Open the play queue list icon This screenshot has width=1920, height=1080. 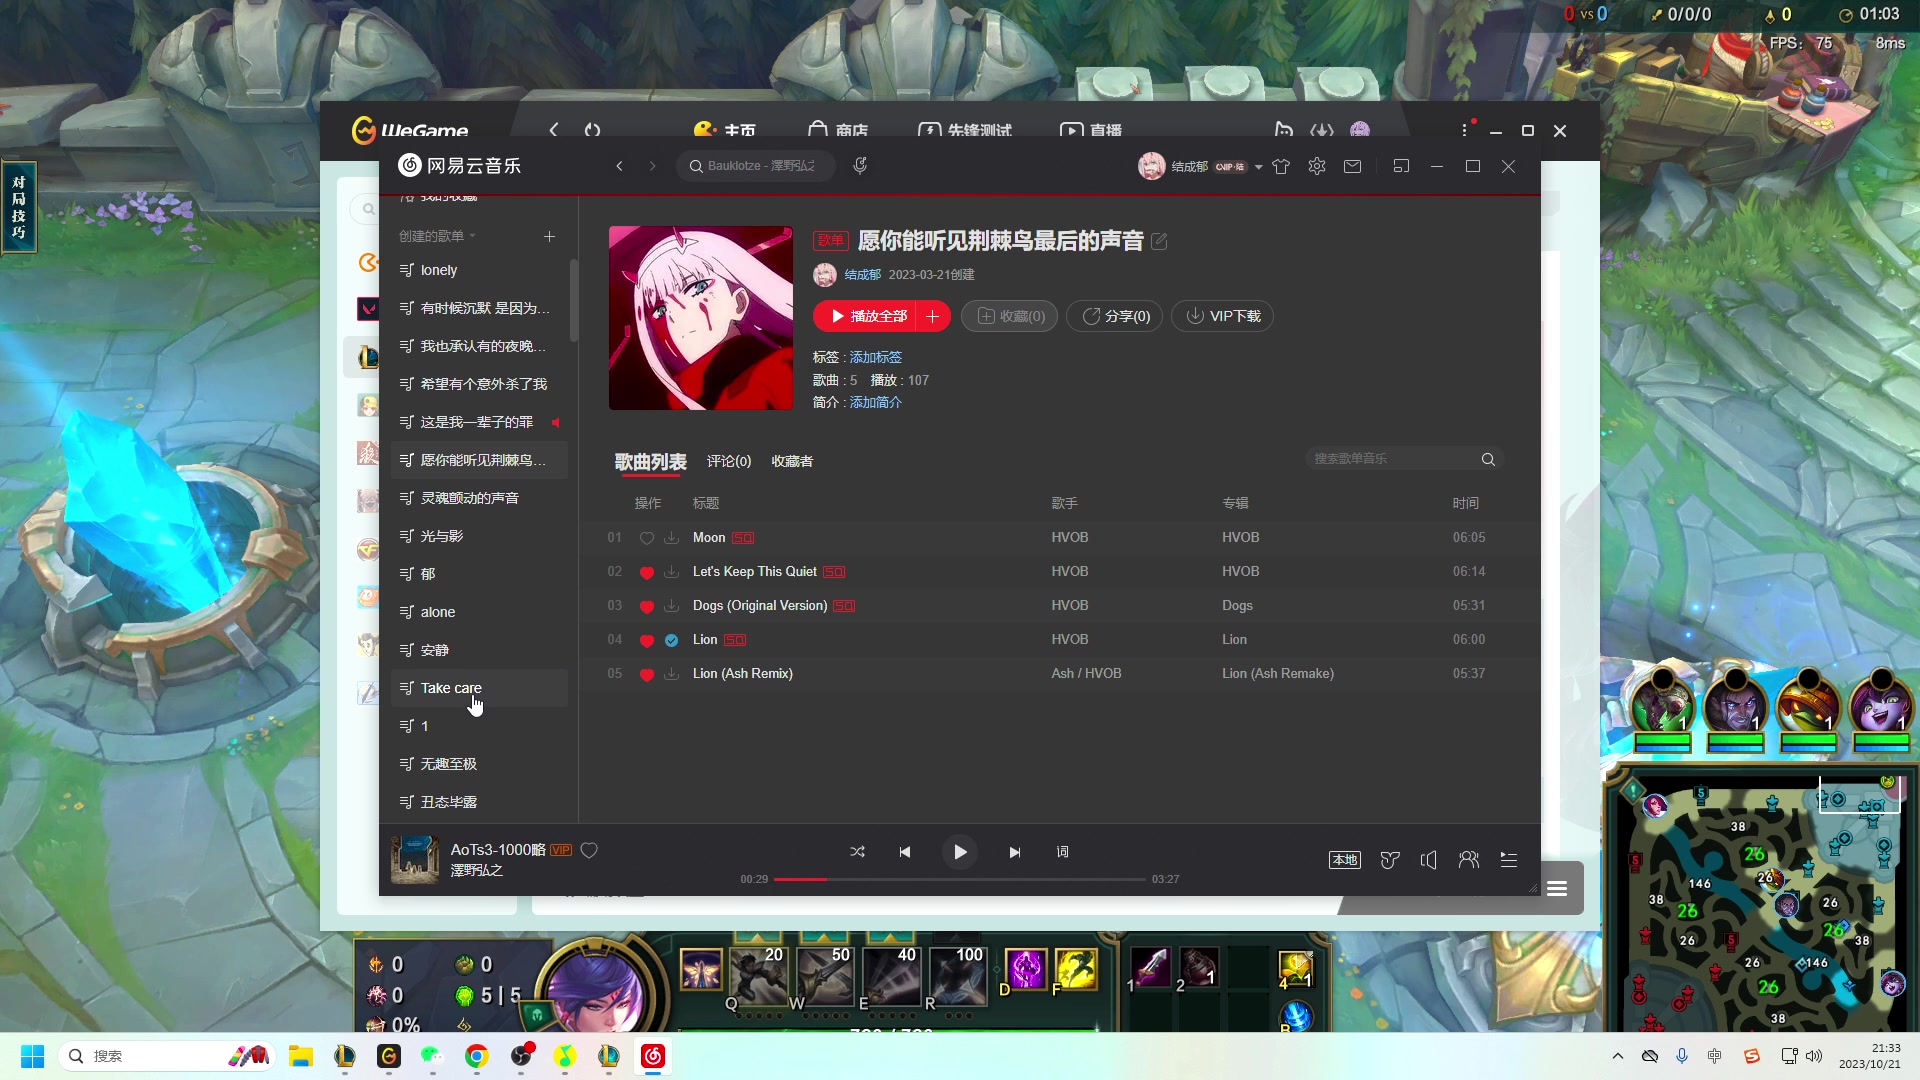[1509, 860]
